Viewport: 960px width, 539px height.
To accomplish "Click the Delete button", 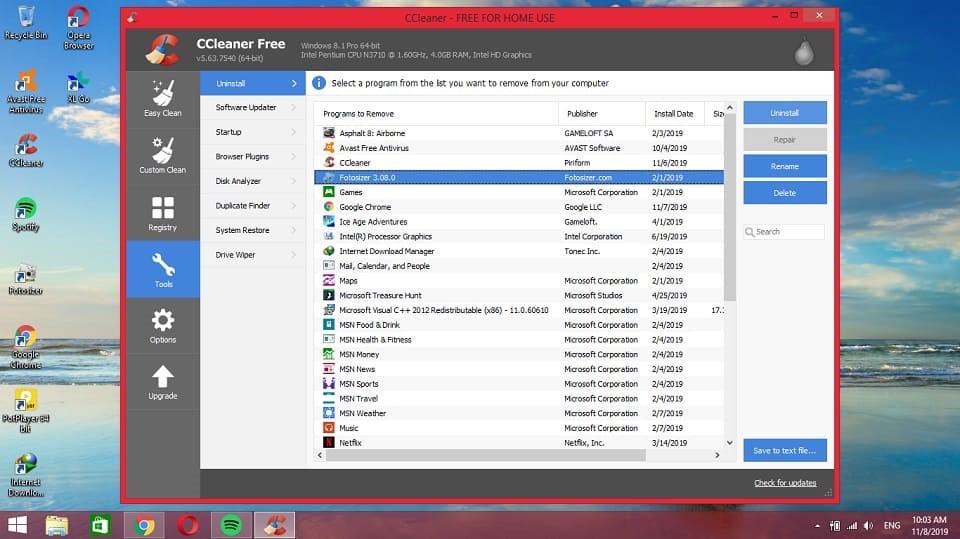I will click(x=785, y=193).
